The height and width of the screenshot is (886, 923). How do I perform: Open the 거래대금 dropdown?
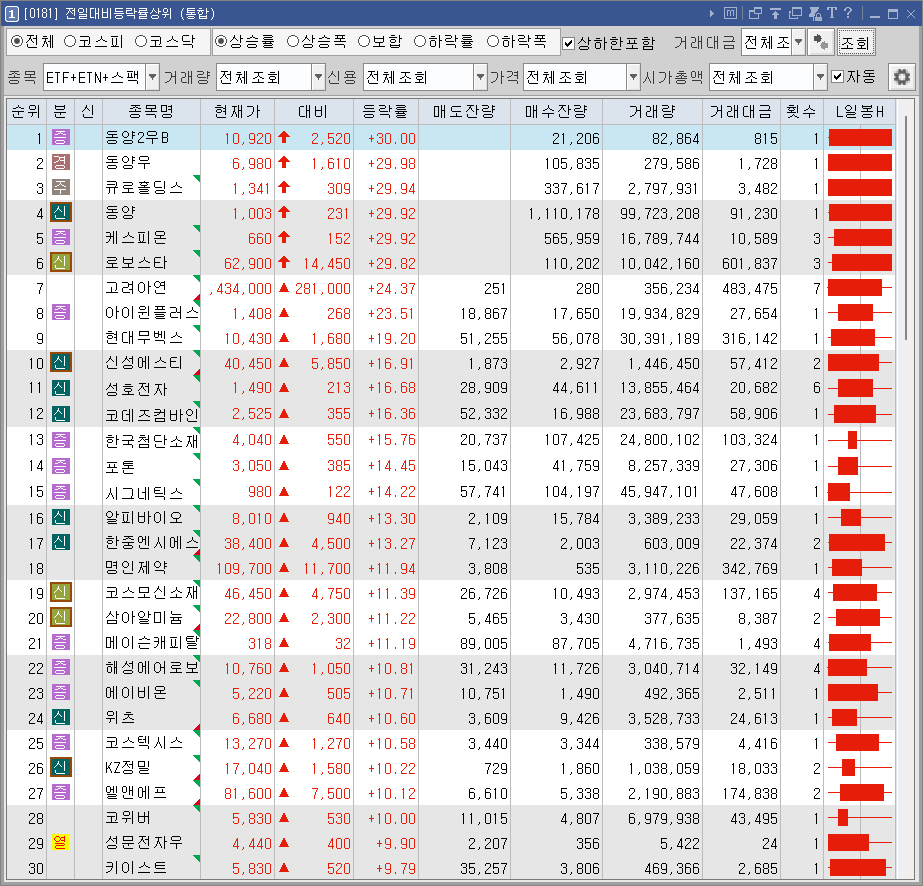(x=798, y=42)
